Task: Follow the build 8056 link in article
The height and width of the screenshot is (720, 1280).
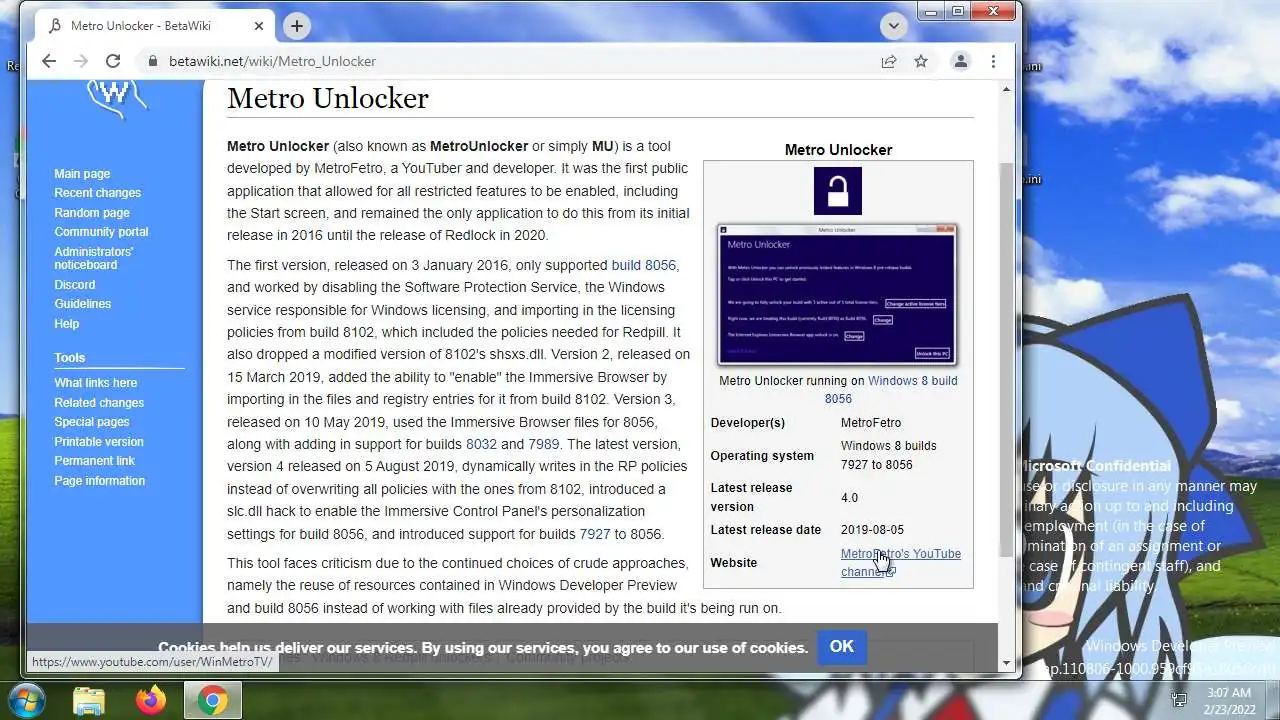Action: (644, 265)
